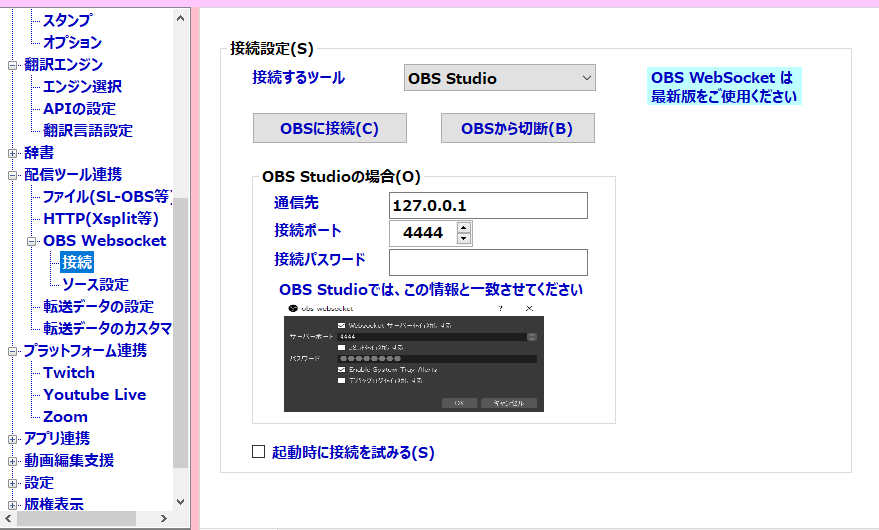Screen dimensions: 879x530
Task: Click the OBSに接続(C) button
Action: (330, 128)
